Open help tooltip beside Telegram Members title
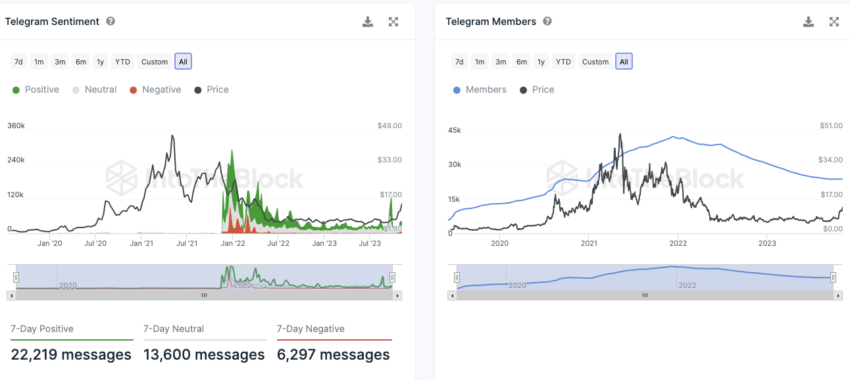The width and height of the screenshot is (850, 380). 548,22
